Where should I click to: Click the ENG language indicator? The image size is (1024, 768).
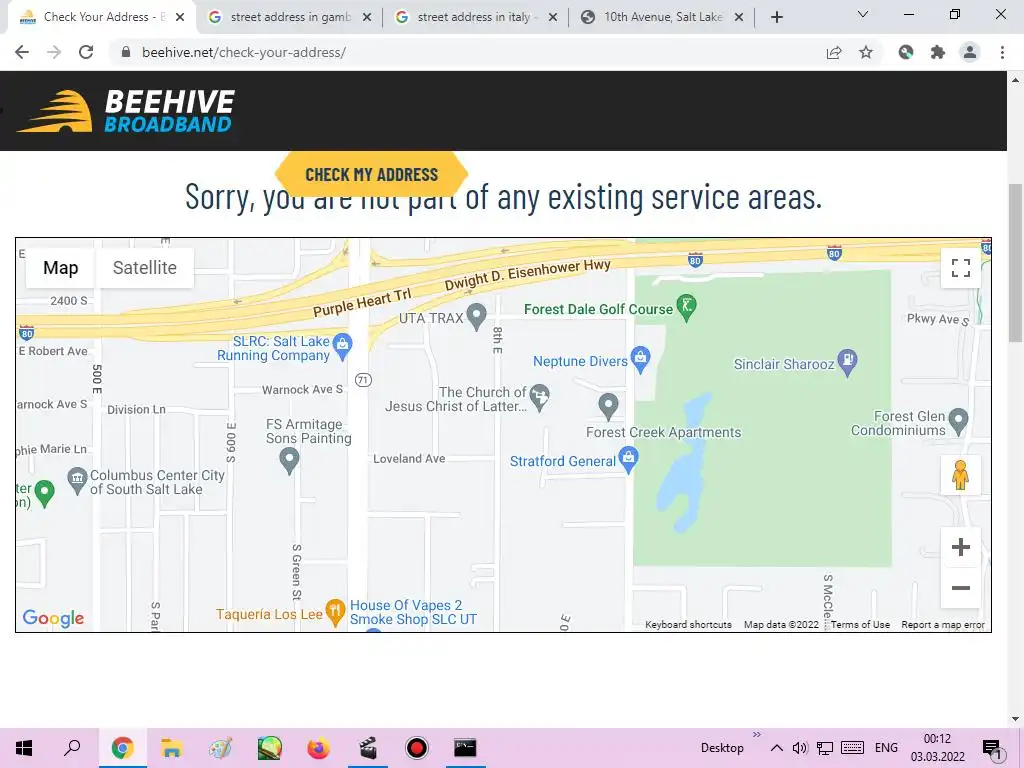click(886, 748)
